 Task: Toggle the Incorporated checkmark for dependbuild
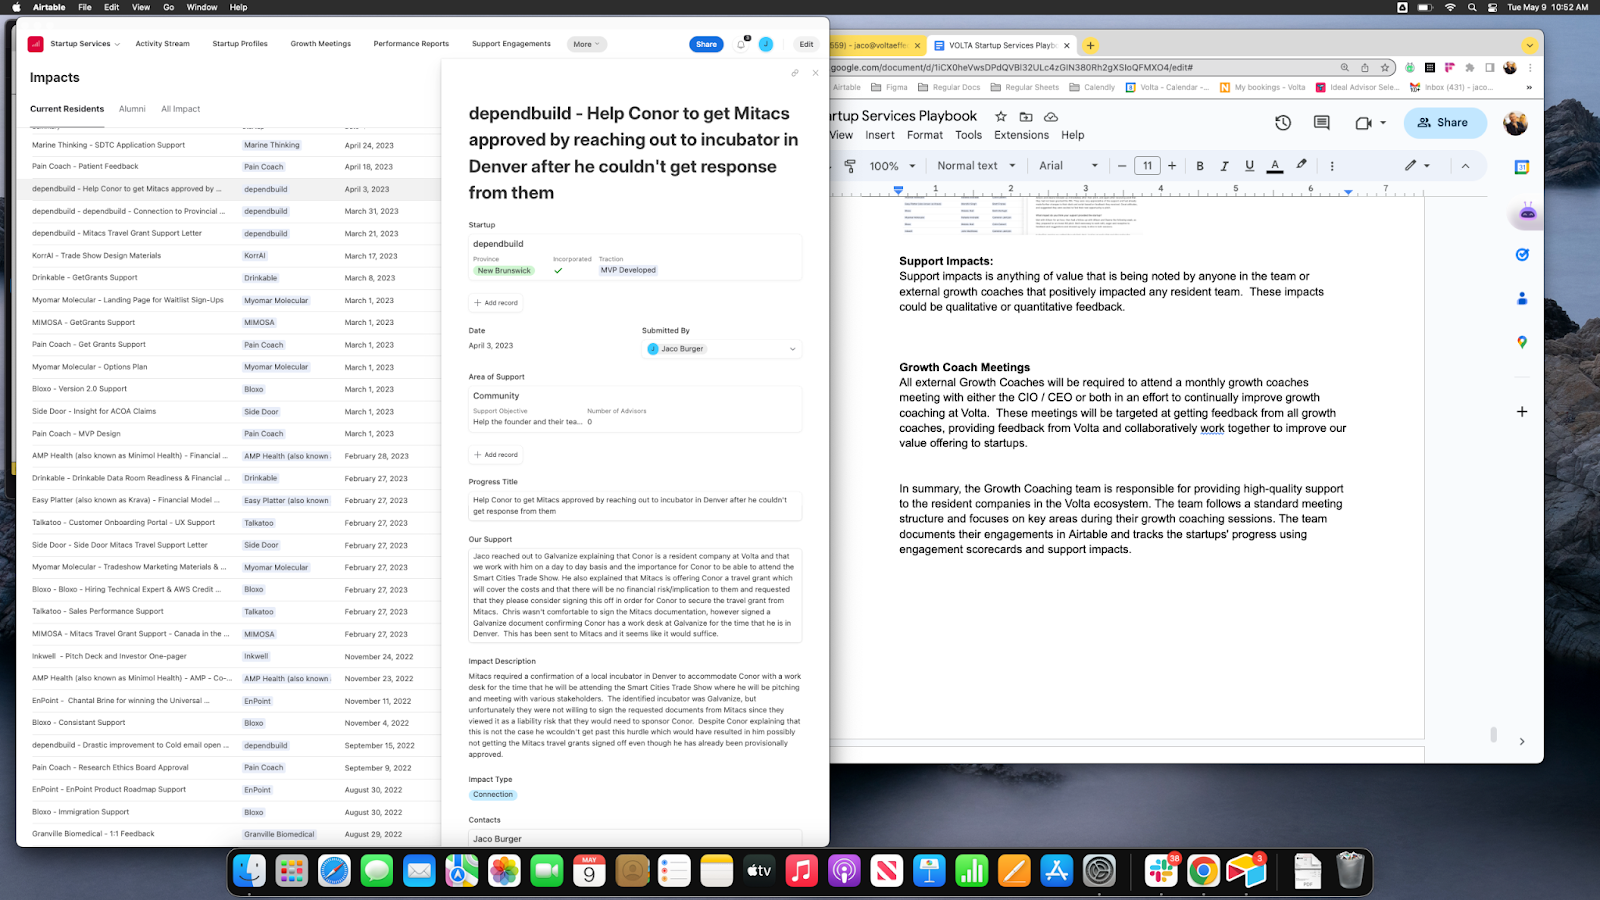[x=558, y=270]
